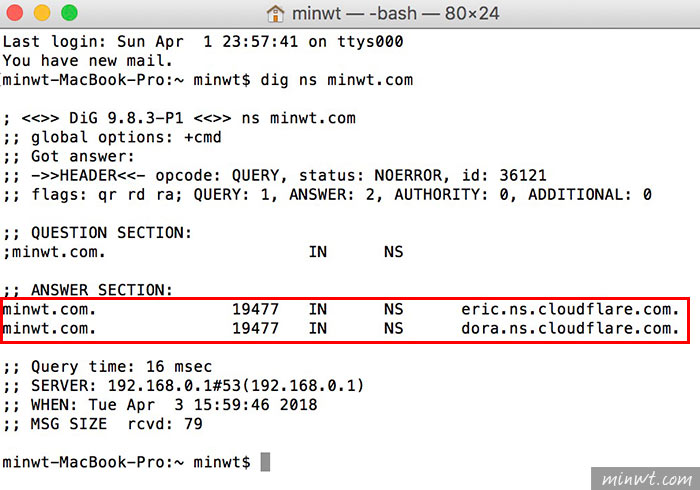Click the 'dig ns minwt.com' command text
The image size is (700, 490).
(337, 80)
